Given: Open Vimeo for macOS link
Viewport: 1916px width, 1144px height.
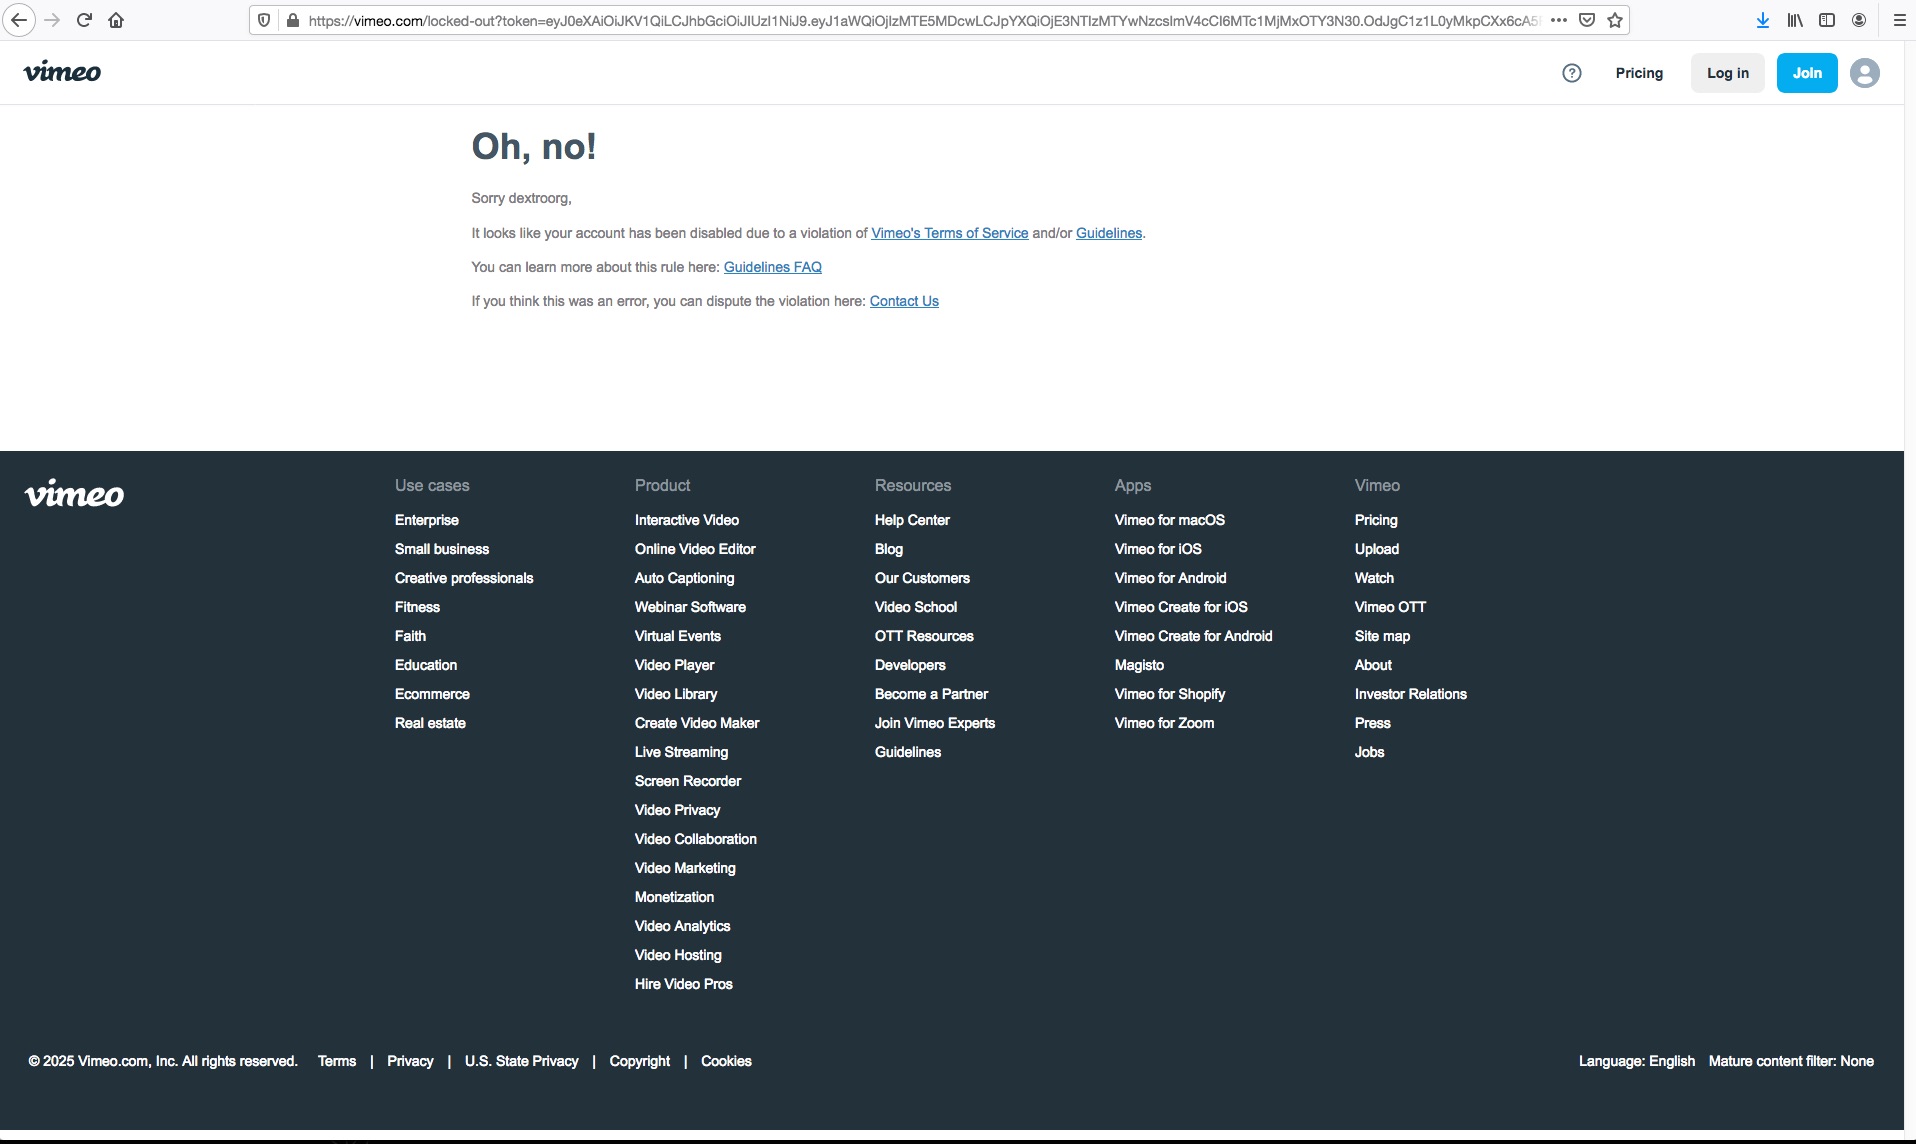Looking at the screenshot, I should [x=1170, y=520].
